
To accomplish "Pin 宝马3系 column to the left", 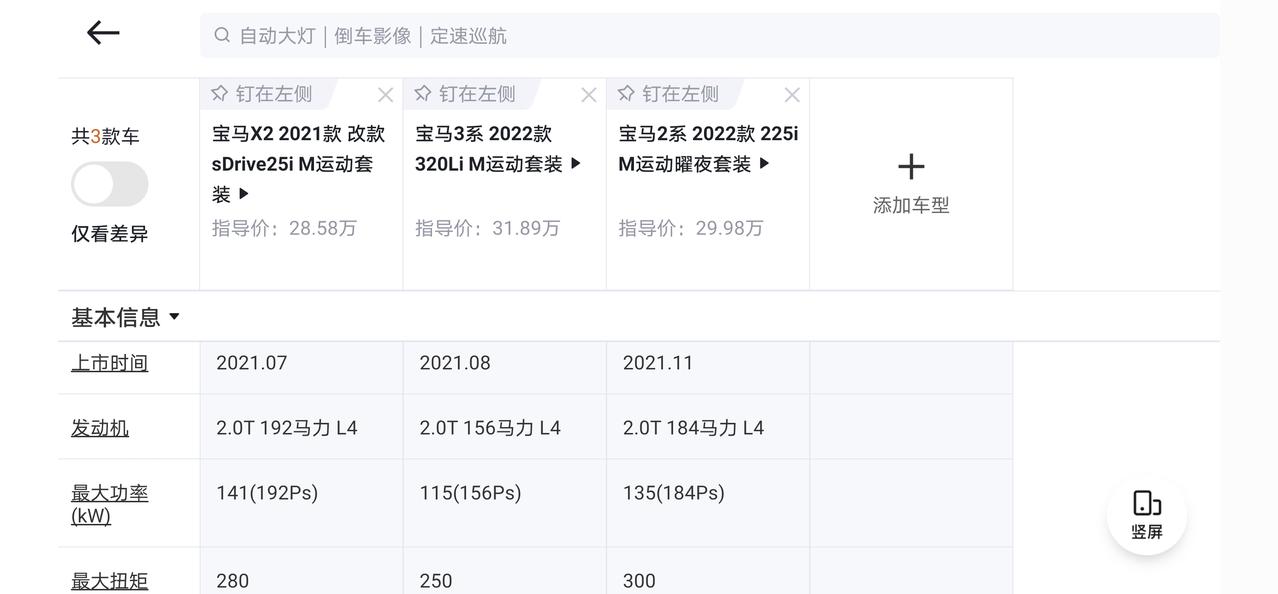I will 464,94.
